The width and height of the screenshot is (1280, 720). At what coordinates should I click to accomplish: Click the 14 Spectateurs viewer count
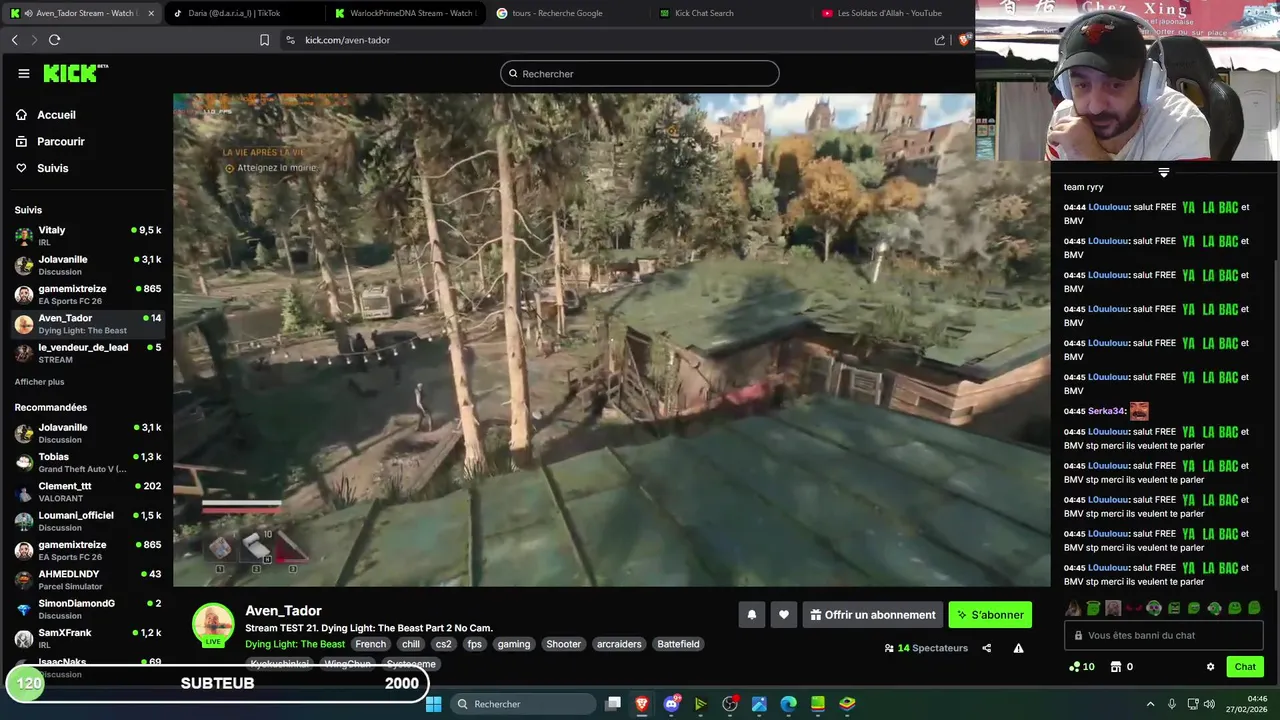926,648
